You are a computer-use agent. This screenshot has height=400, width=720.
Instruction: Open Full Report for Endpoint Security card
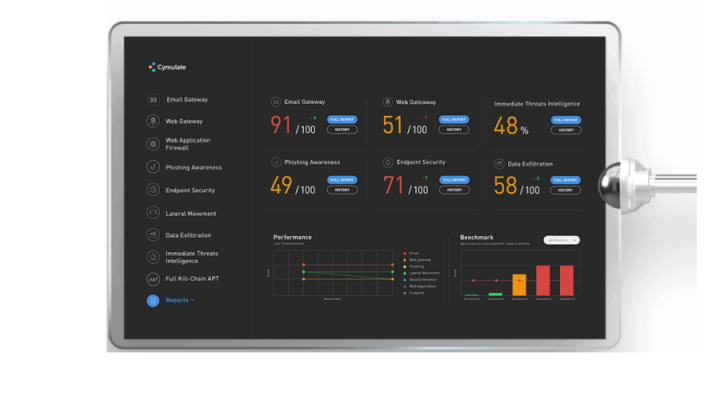tap(454, 180)
